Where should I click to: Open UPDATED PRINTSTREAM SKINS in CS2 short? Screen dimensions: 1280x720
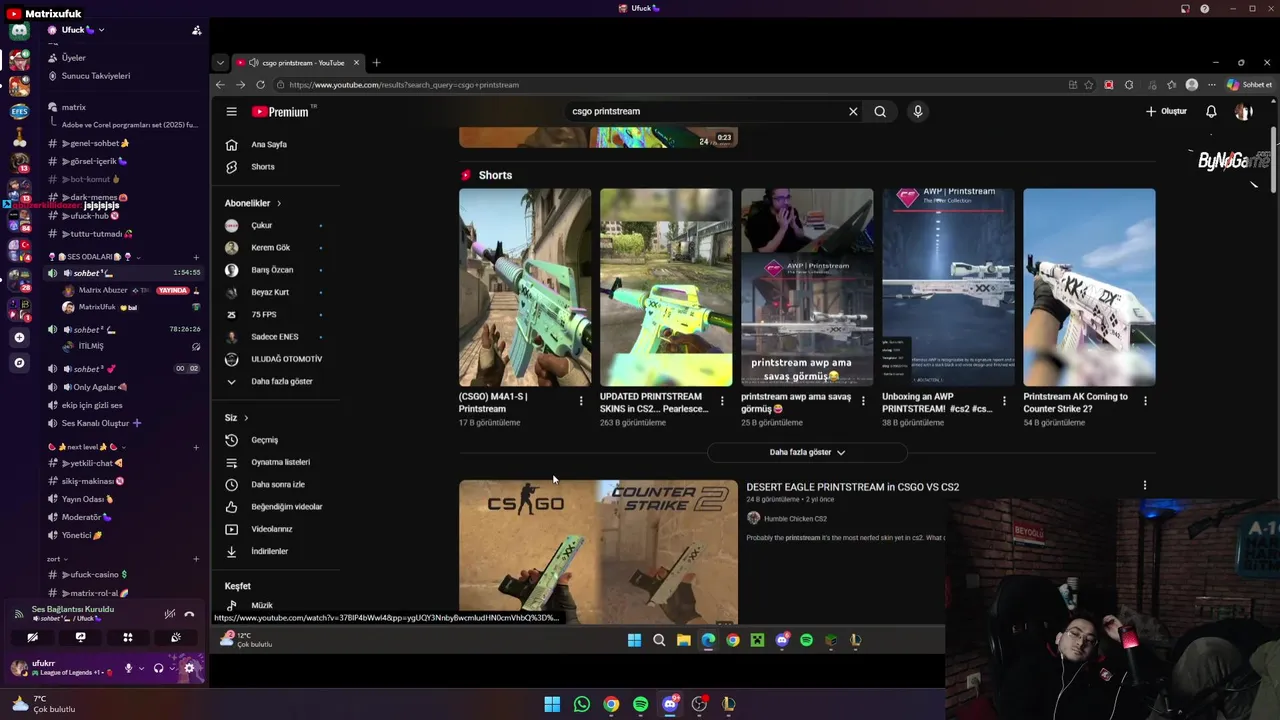[666, 287]
